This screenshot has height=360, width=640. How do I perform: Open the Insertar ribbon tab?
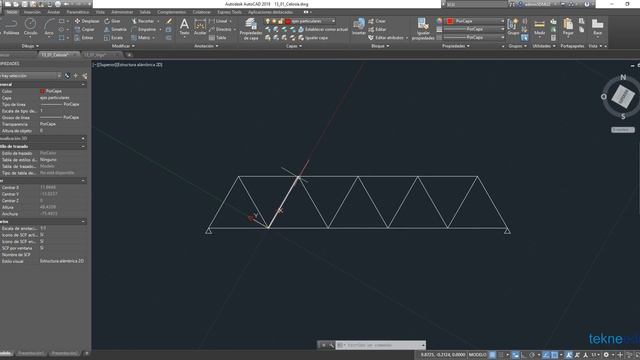click(x=32, y=12)
